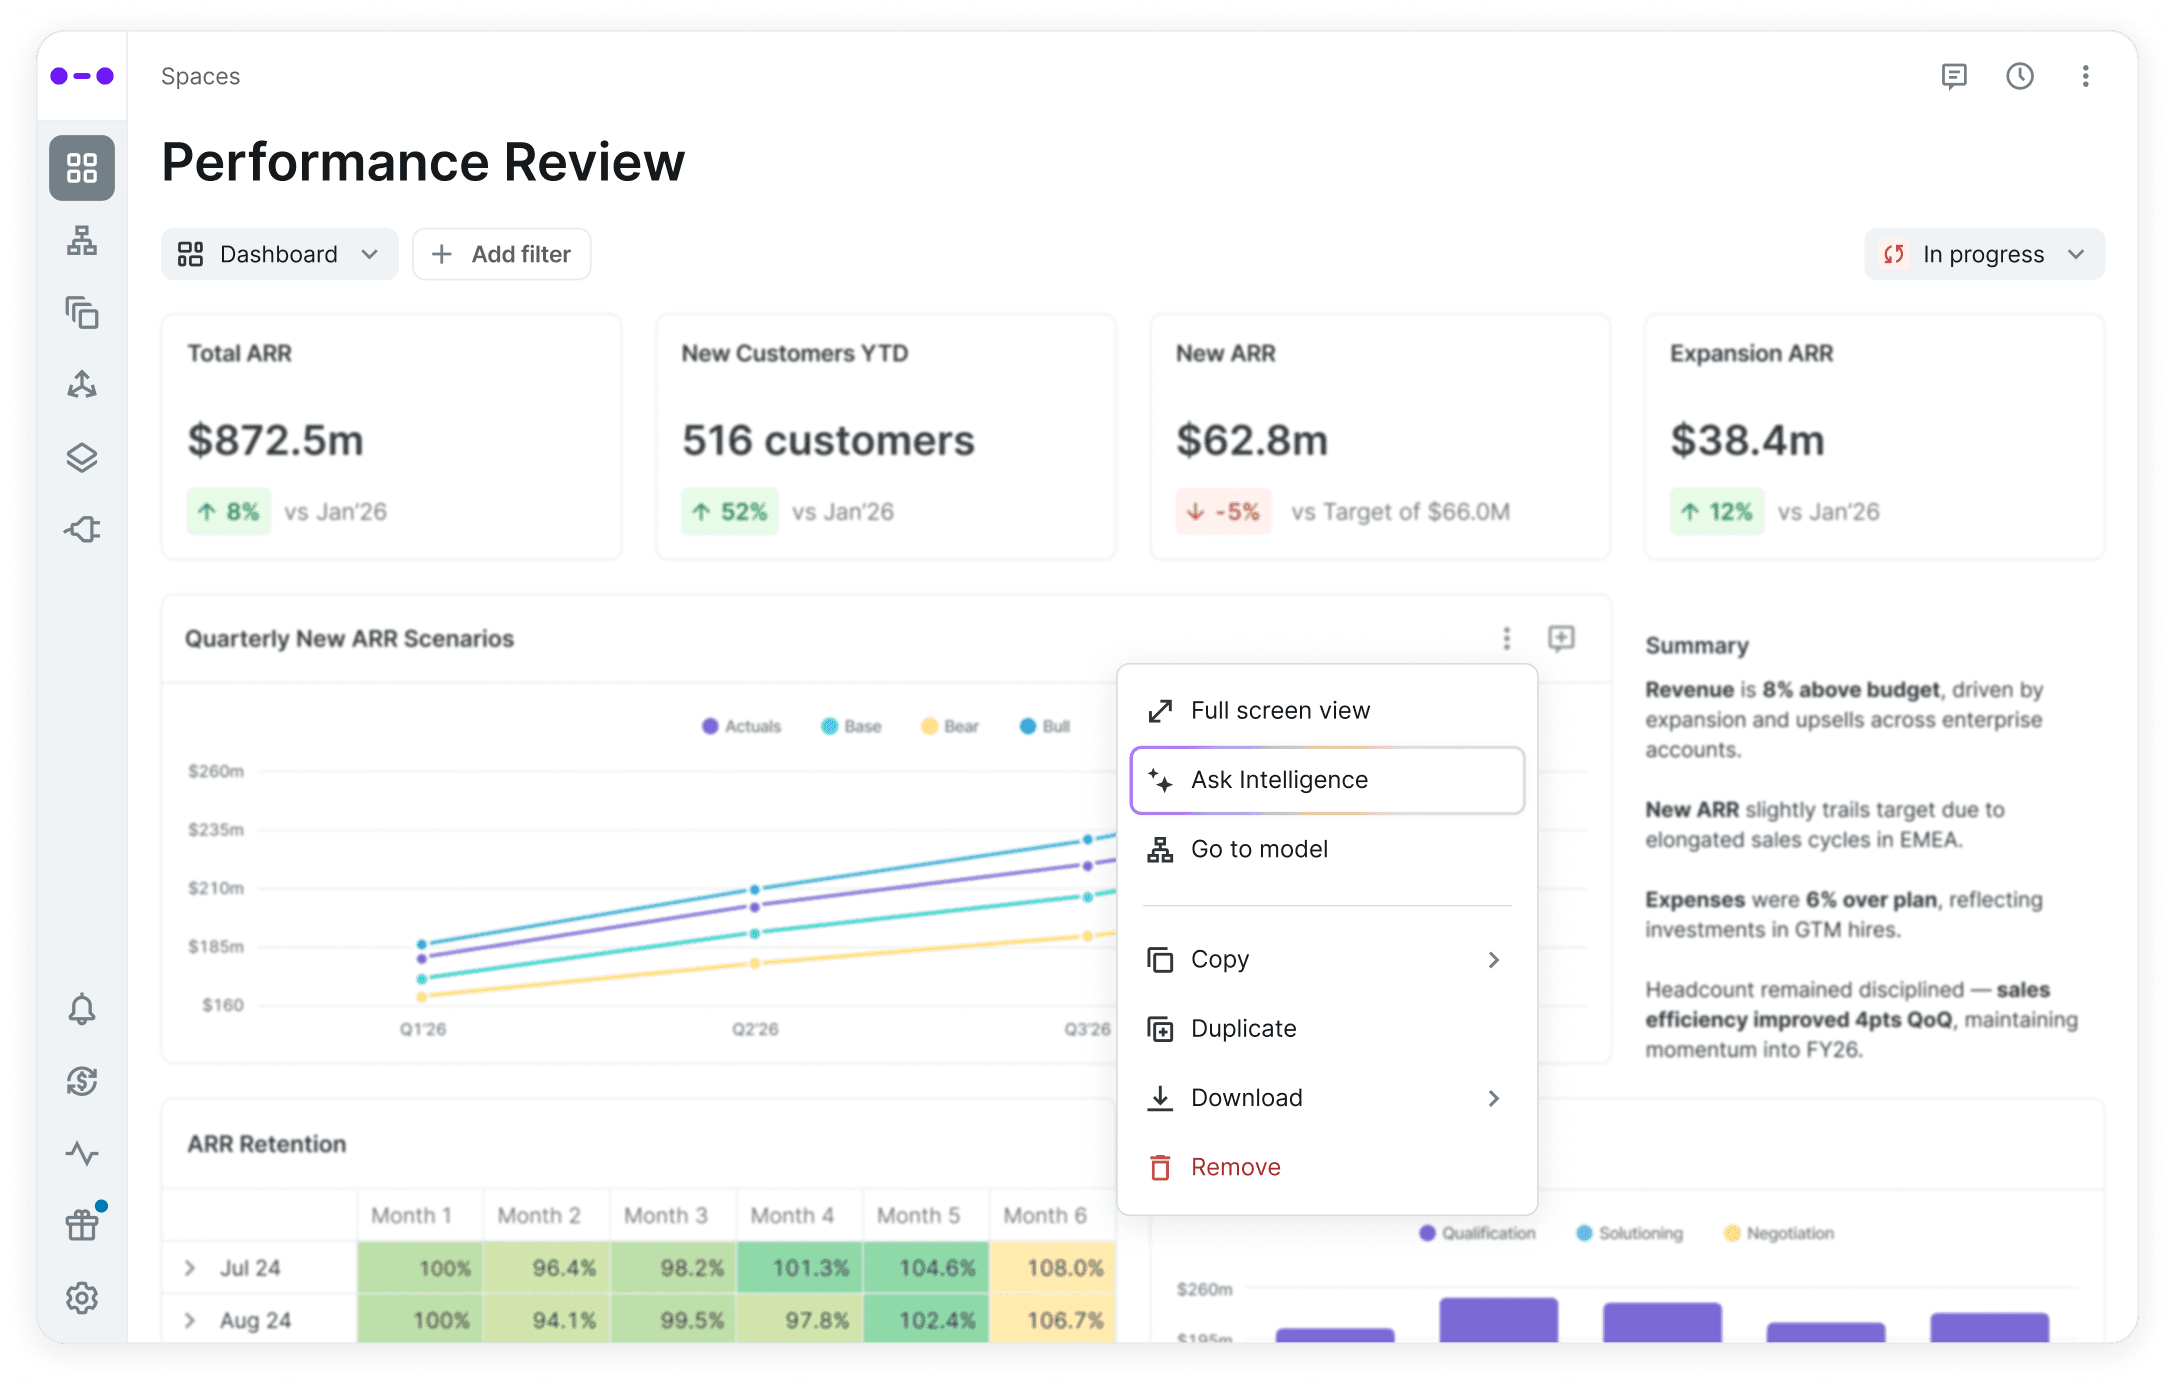This screenshot has height=1386, width=2175.
Task: Click the Total ARR metric card
Action: pos(391,436)
